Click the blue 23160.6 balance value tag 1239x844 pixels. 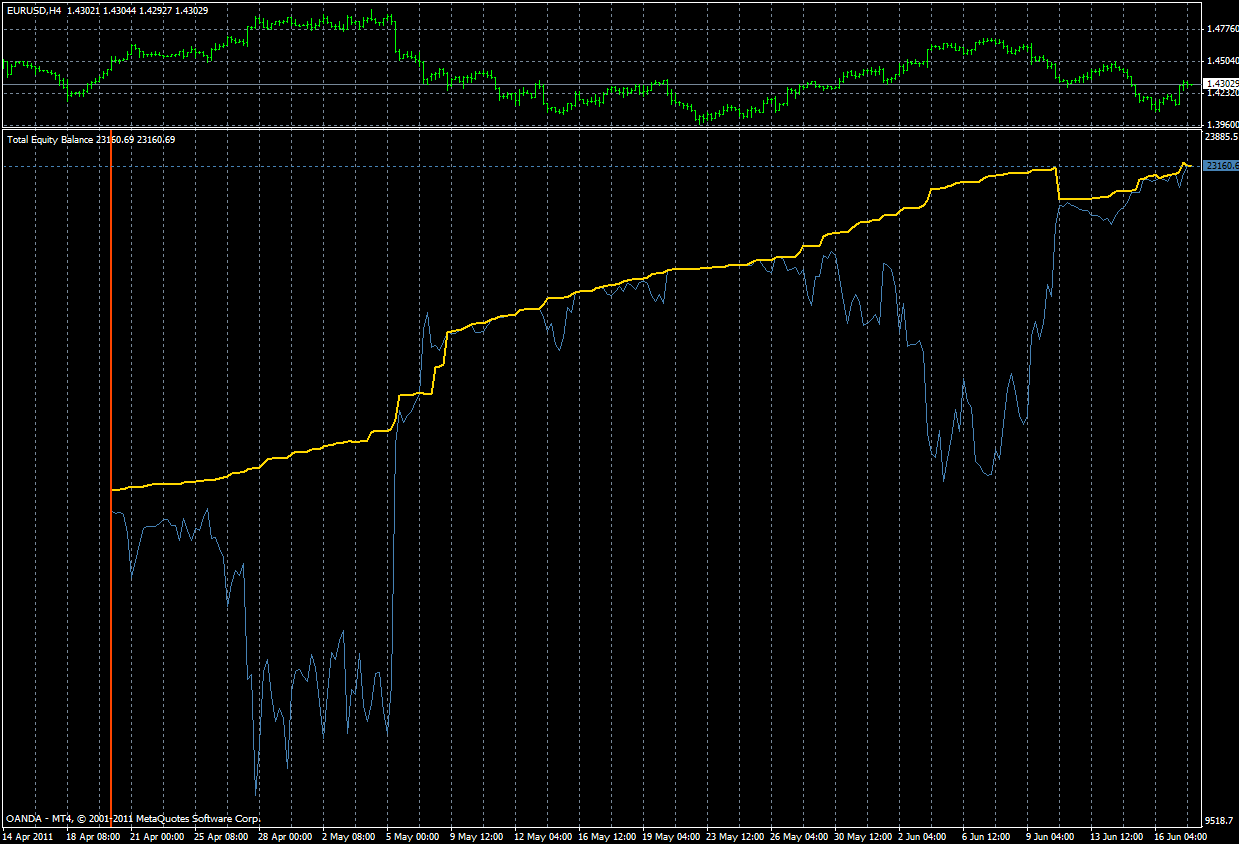[1220, 166]
